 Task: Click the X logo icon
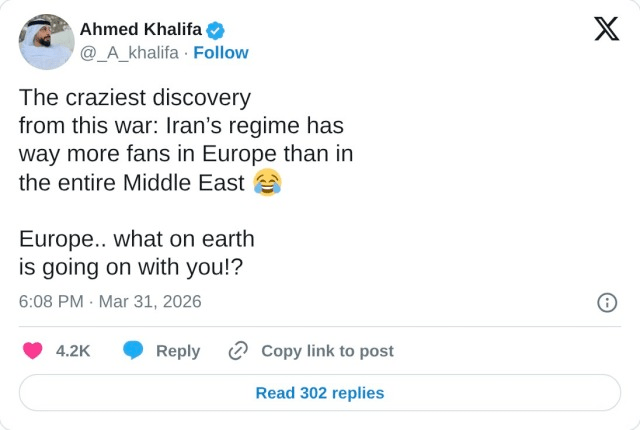coord(606,30)
